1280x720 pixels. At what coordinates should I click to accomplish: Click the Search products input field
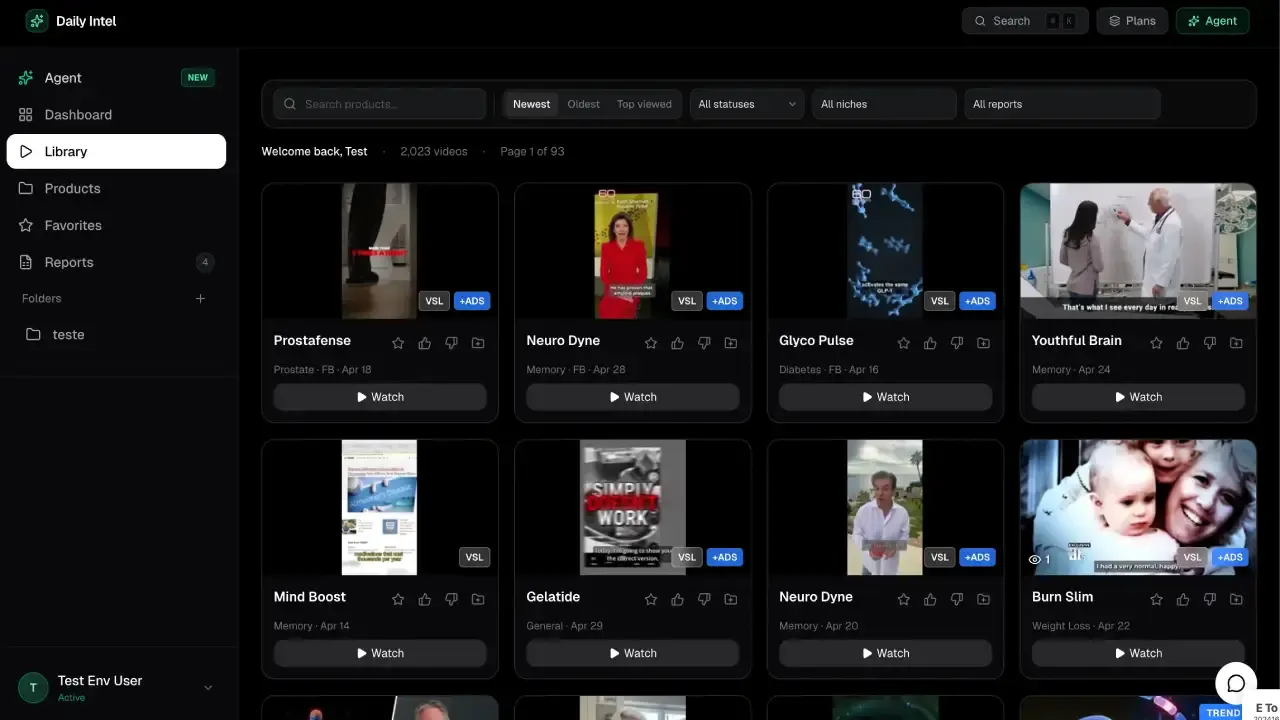(380, 104)
